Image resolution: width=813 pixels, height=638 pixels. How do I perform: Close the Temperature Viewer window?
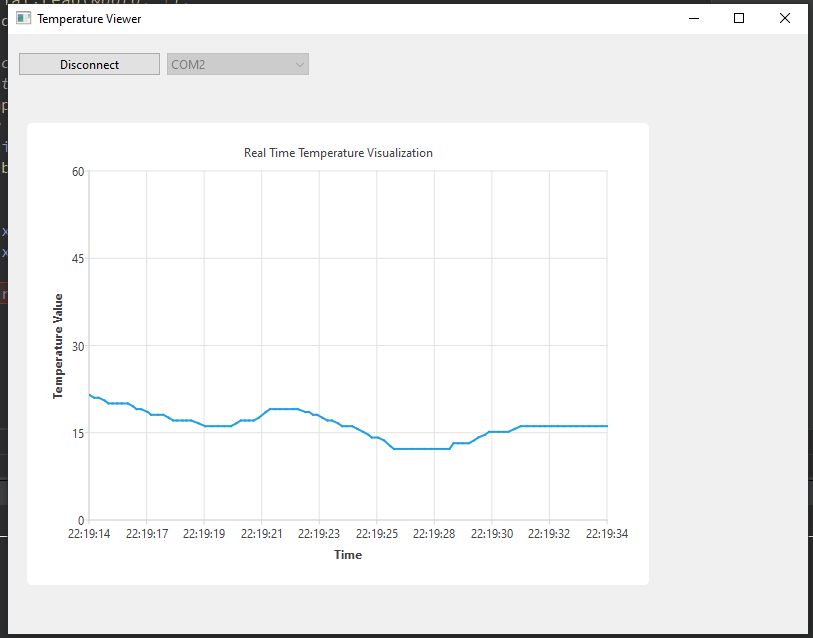click(785, 18)
